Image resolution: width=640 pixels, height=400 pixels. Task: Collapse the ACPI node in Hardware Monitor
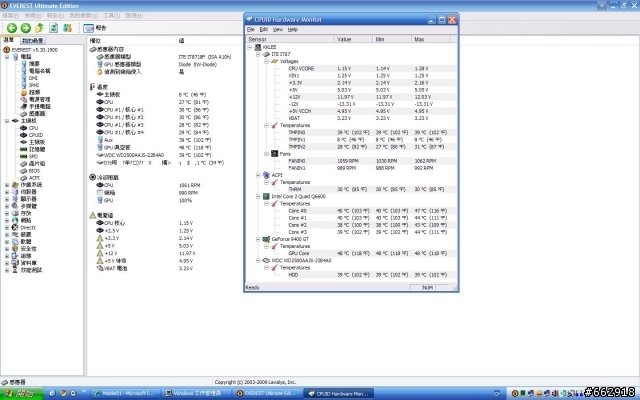258,175
